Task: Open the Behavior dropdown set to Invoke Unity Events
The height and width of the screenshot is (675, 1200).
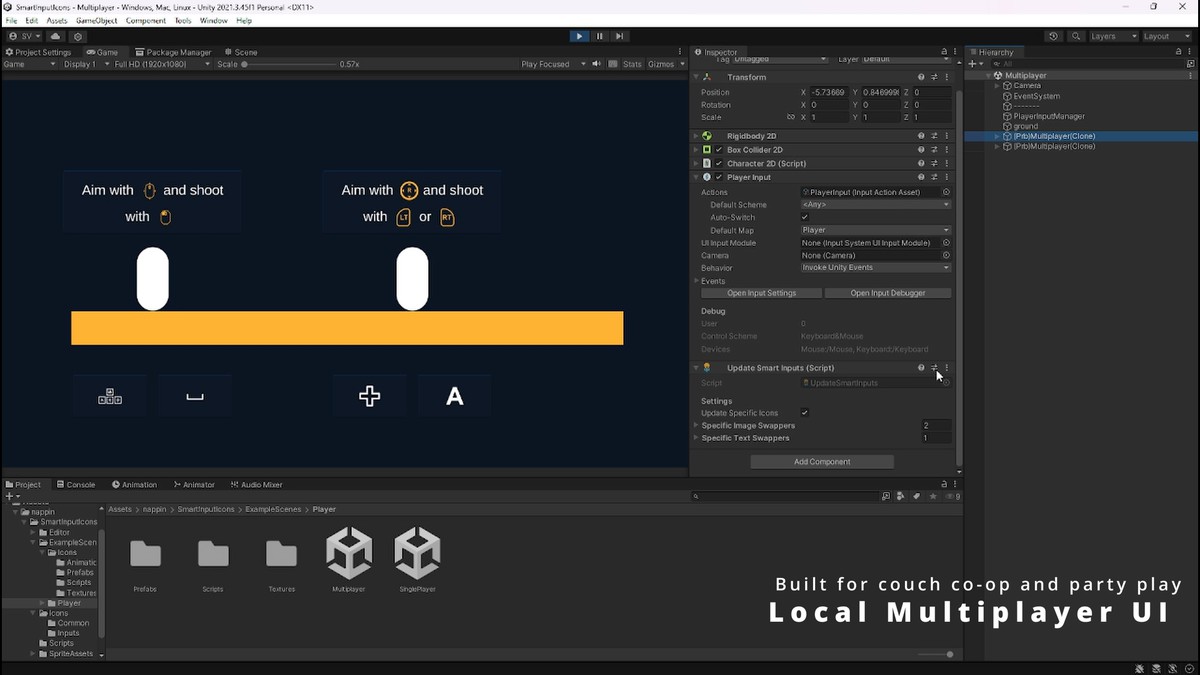Action: click(875, 267)
